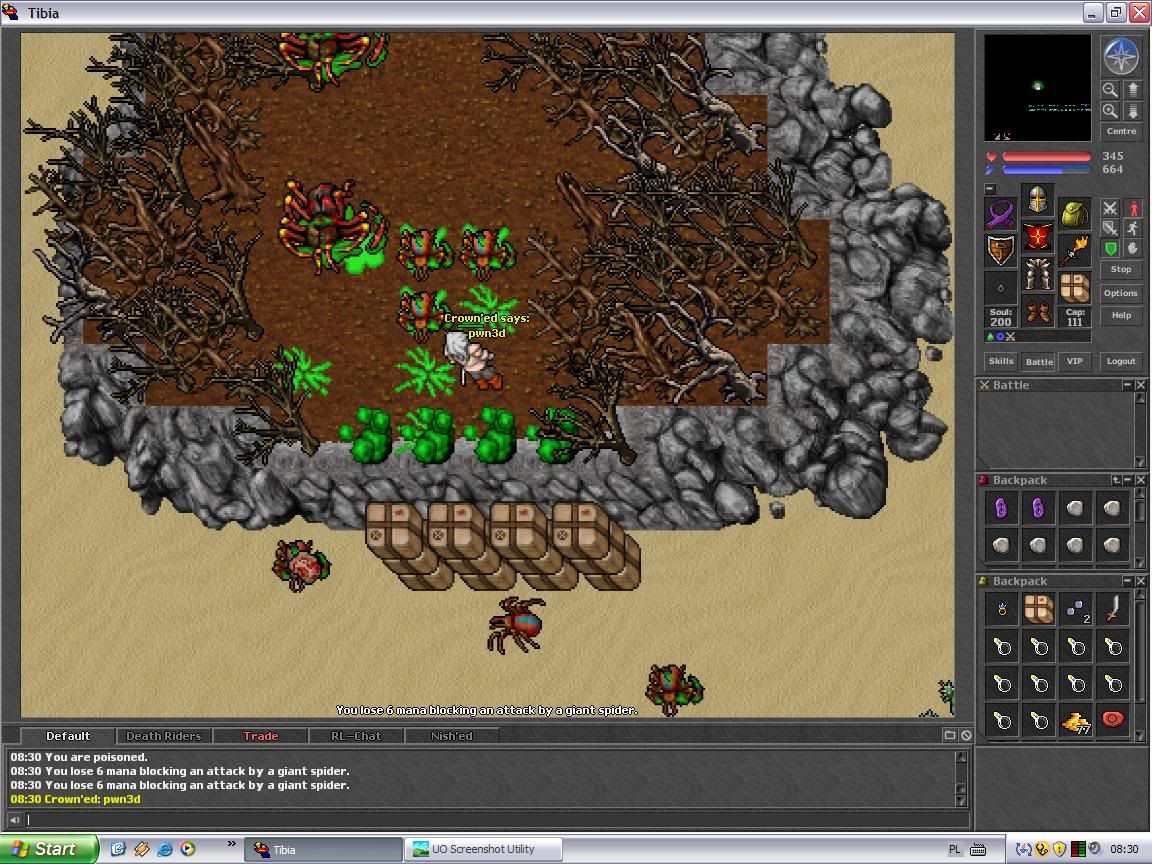This screenshot has width=1152, height=864.
Task: Toggle the Skills window button
Action: (1001, 361)
